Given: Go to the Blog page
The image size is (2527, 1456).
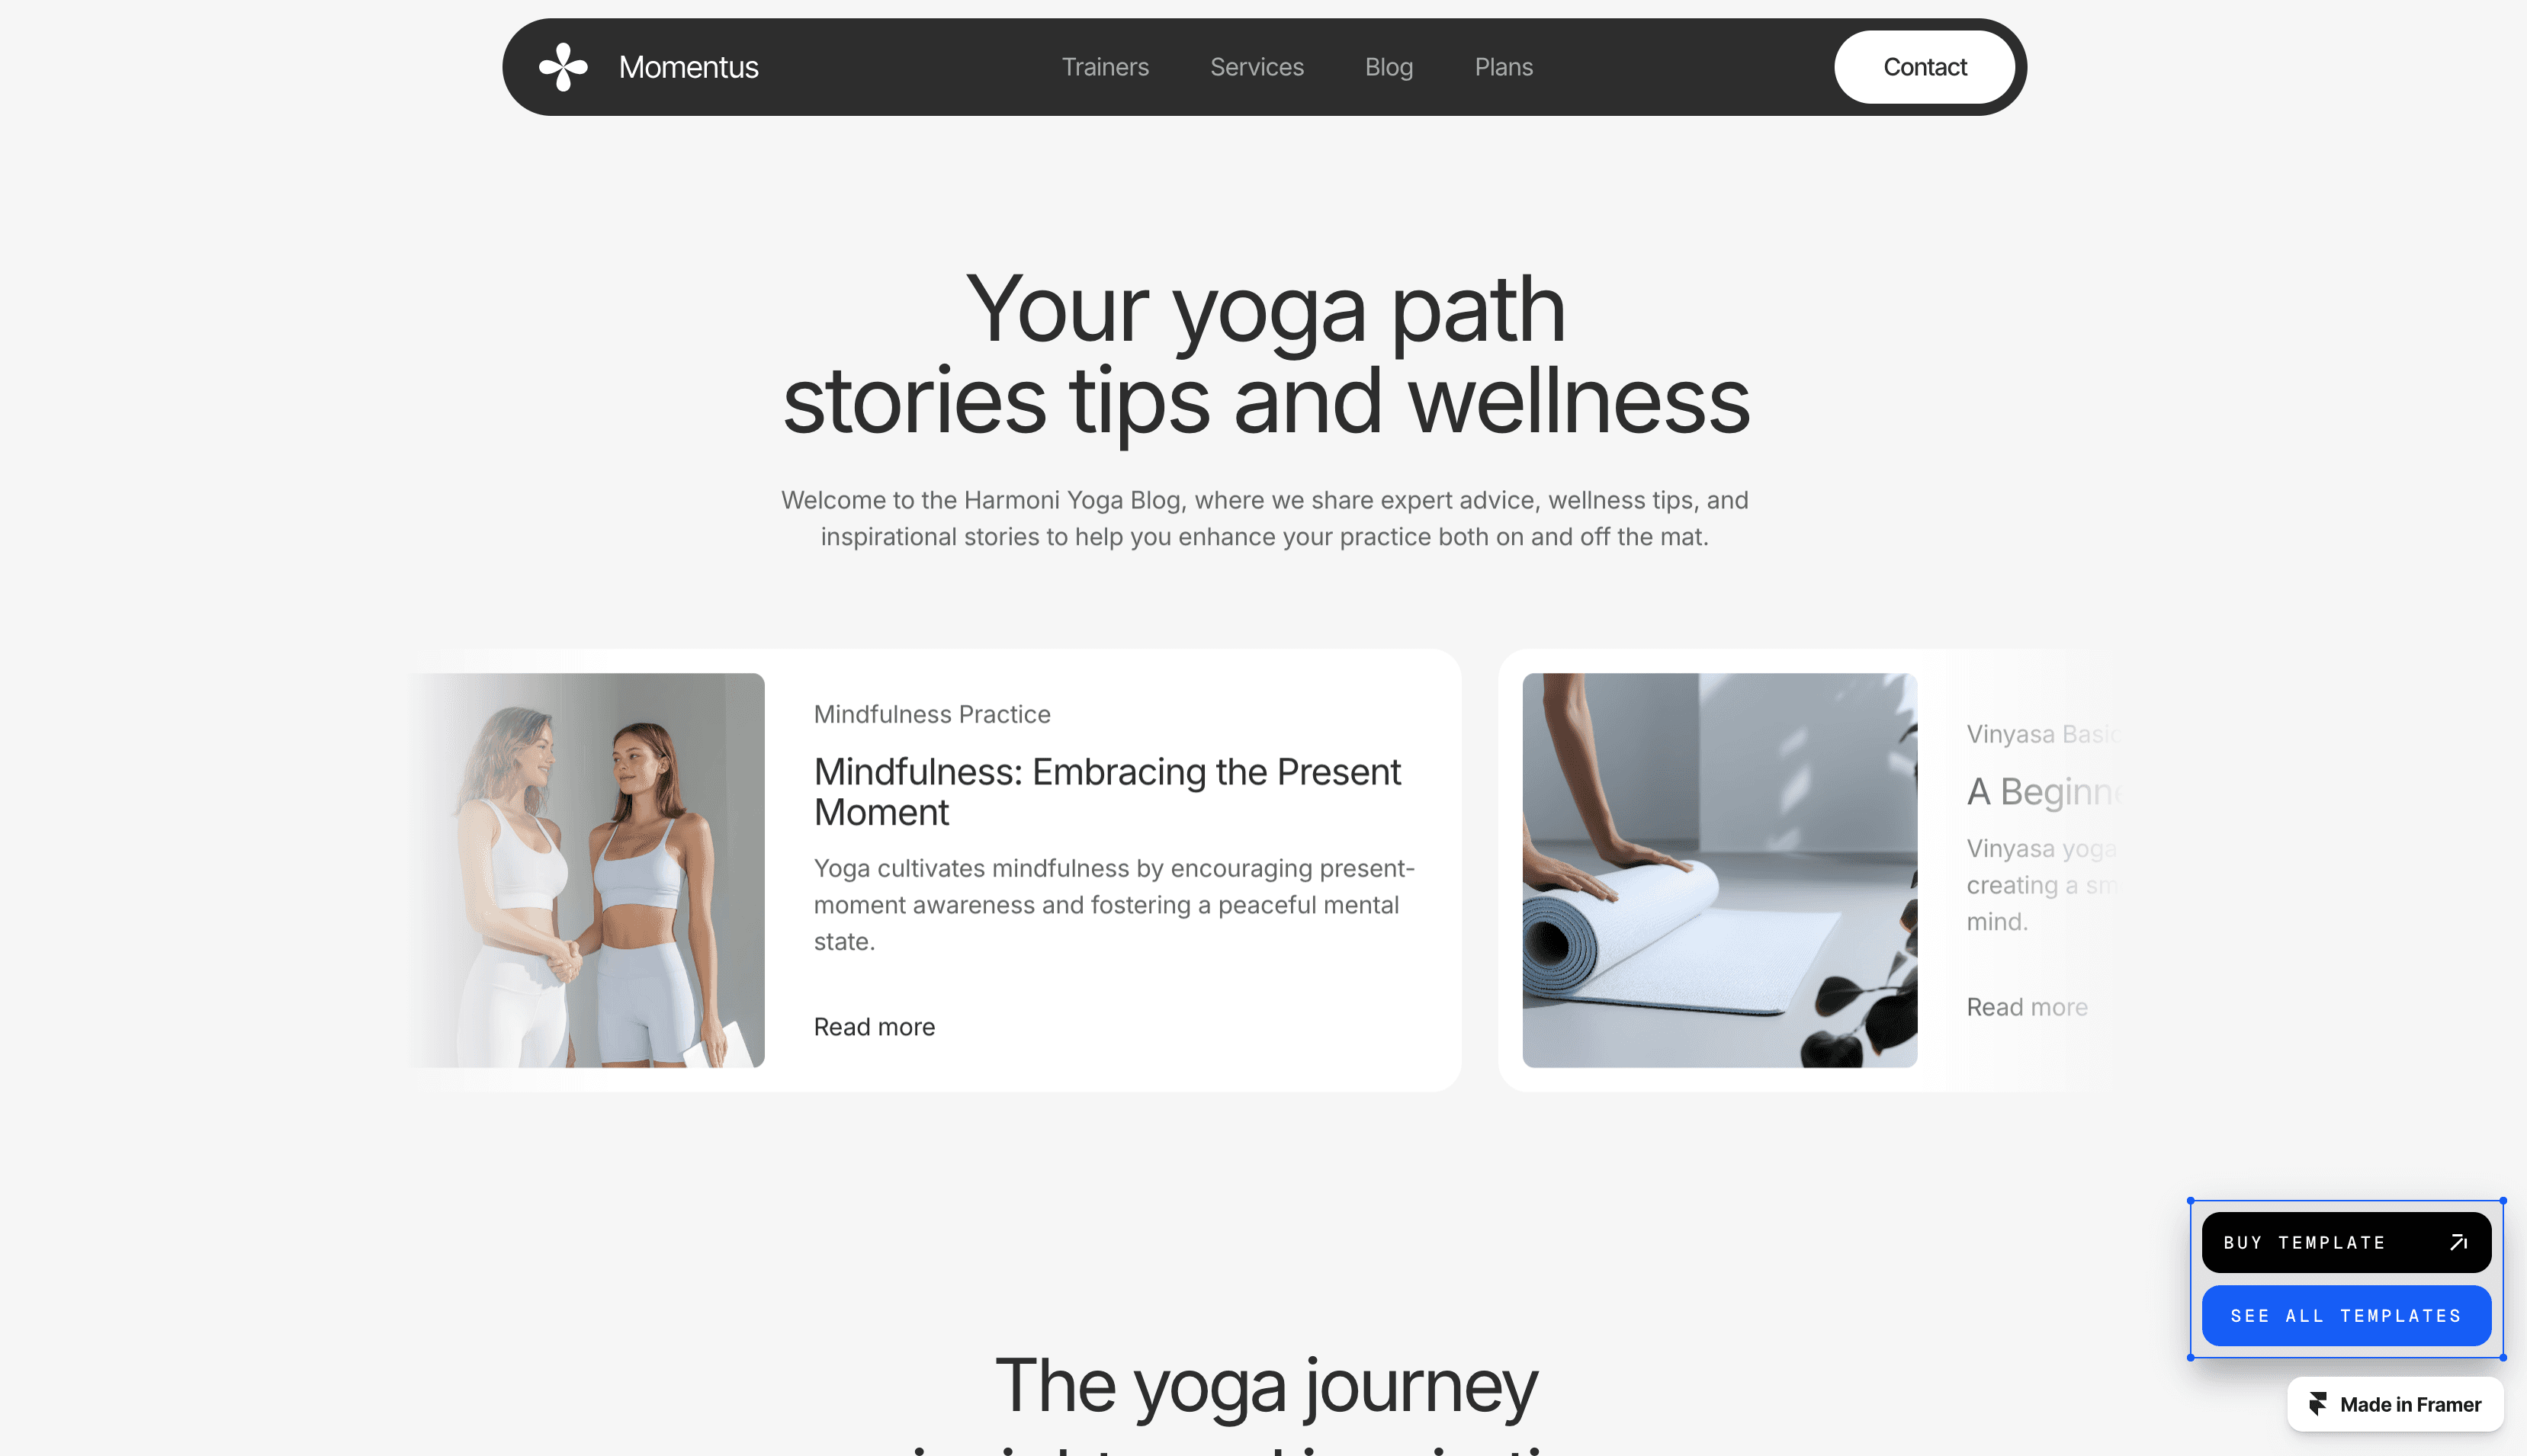Looking at the screenshot, I should click(x=1389, y=67).
